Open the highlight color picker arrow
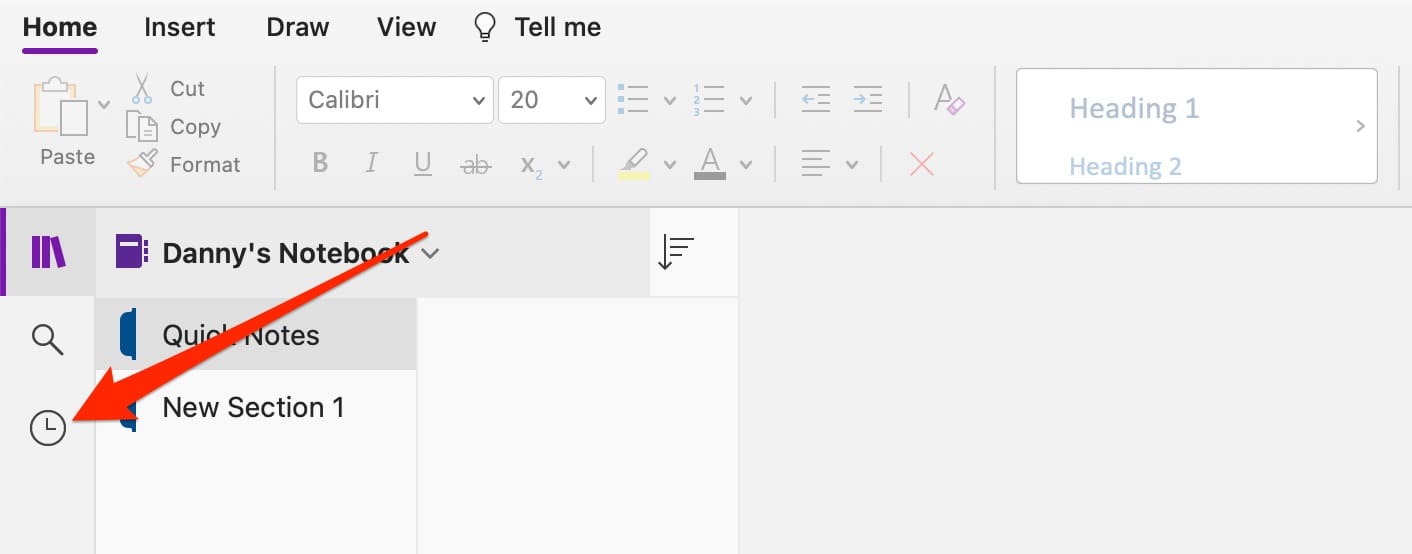 pyautogui.click(x=670, y=166)
